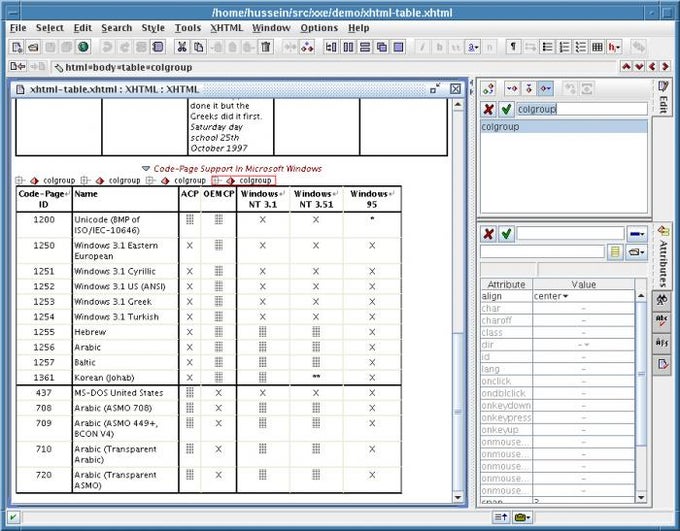
Task: Click the Convert element diamonds icon
Action: pyautogui.click(x=307, y=47)
